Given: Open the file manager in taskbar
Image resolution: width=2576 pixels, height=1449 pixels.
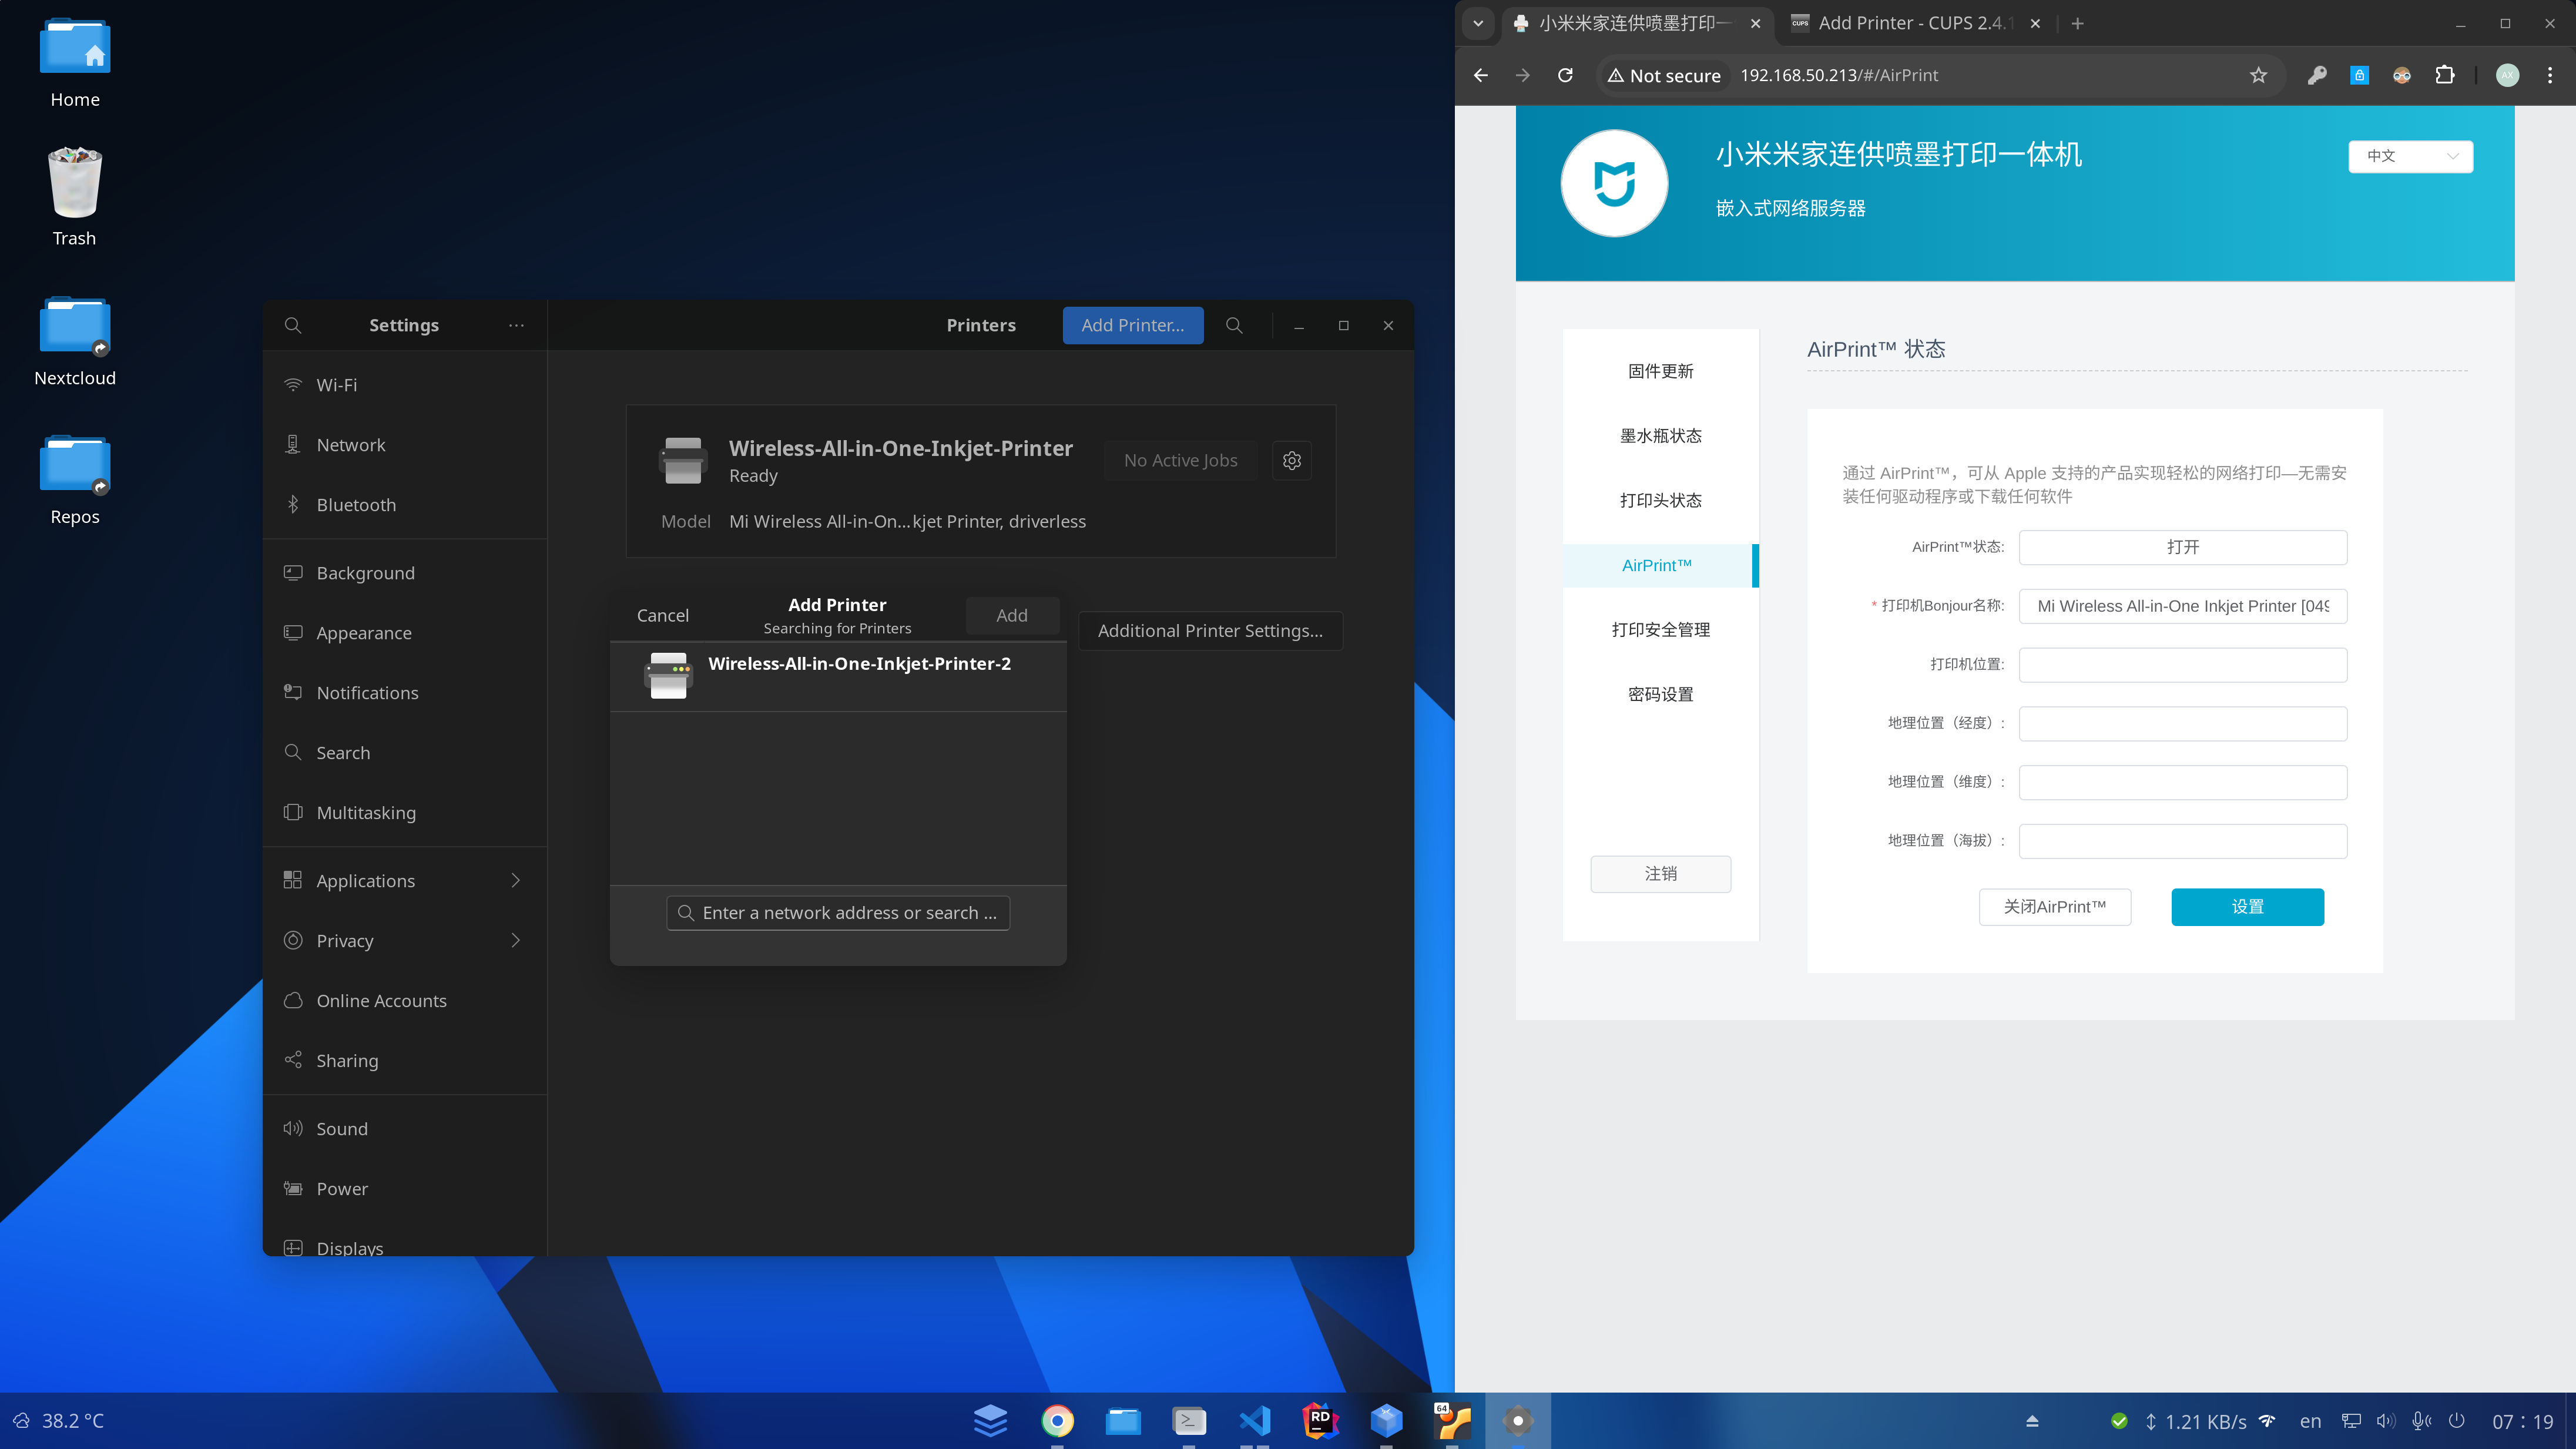Looking at the screenshot, I should coord(1123,1420).
